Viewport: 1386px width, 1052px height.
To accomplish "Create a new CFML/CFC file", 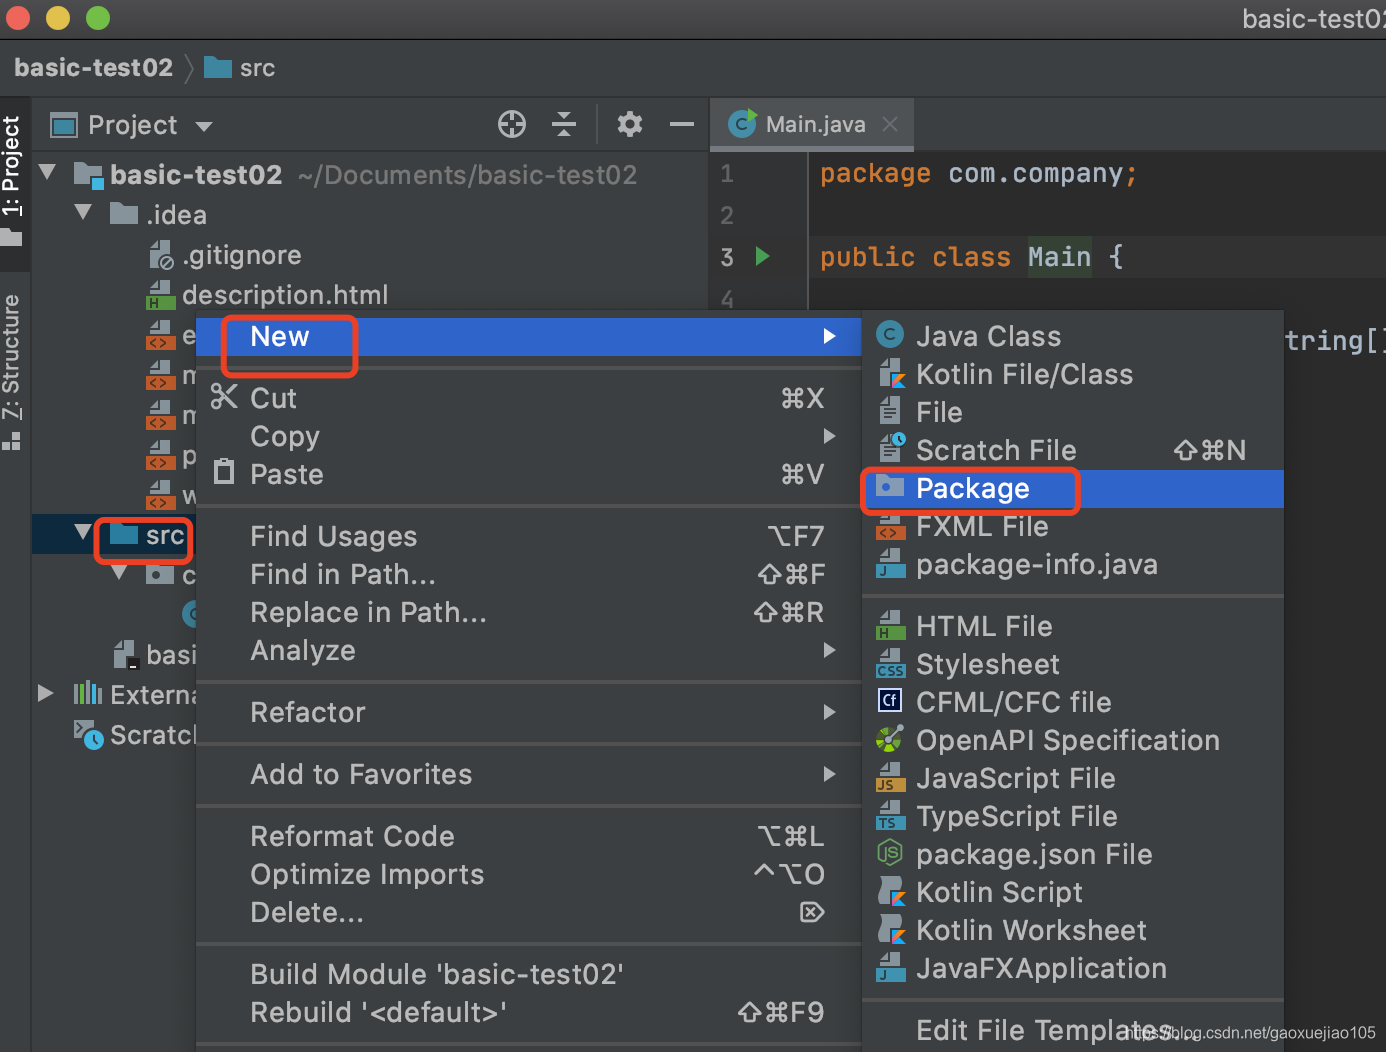I will tap(1073, 702).
